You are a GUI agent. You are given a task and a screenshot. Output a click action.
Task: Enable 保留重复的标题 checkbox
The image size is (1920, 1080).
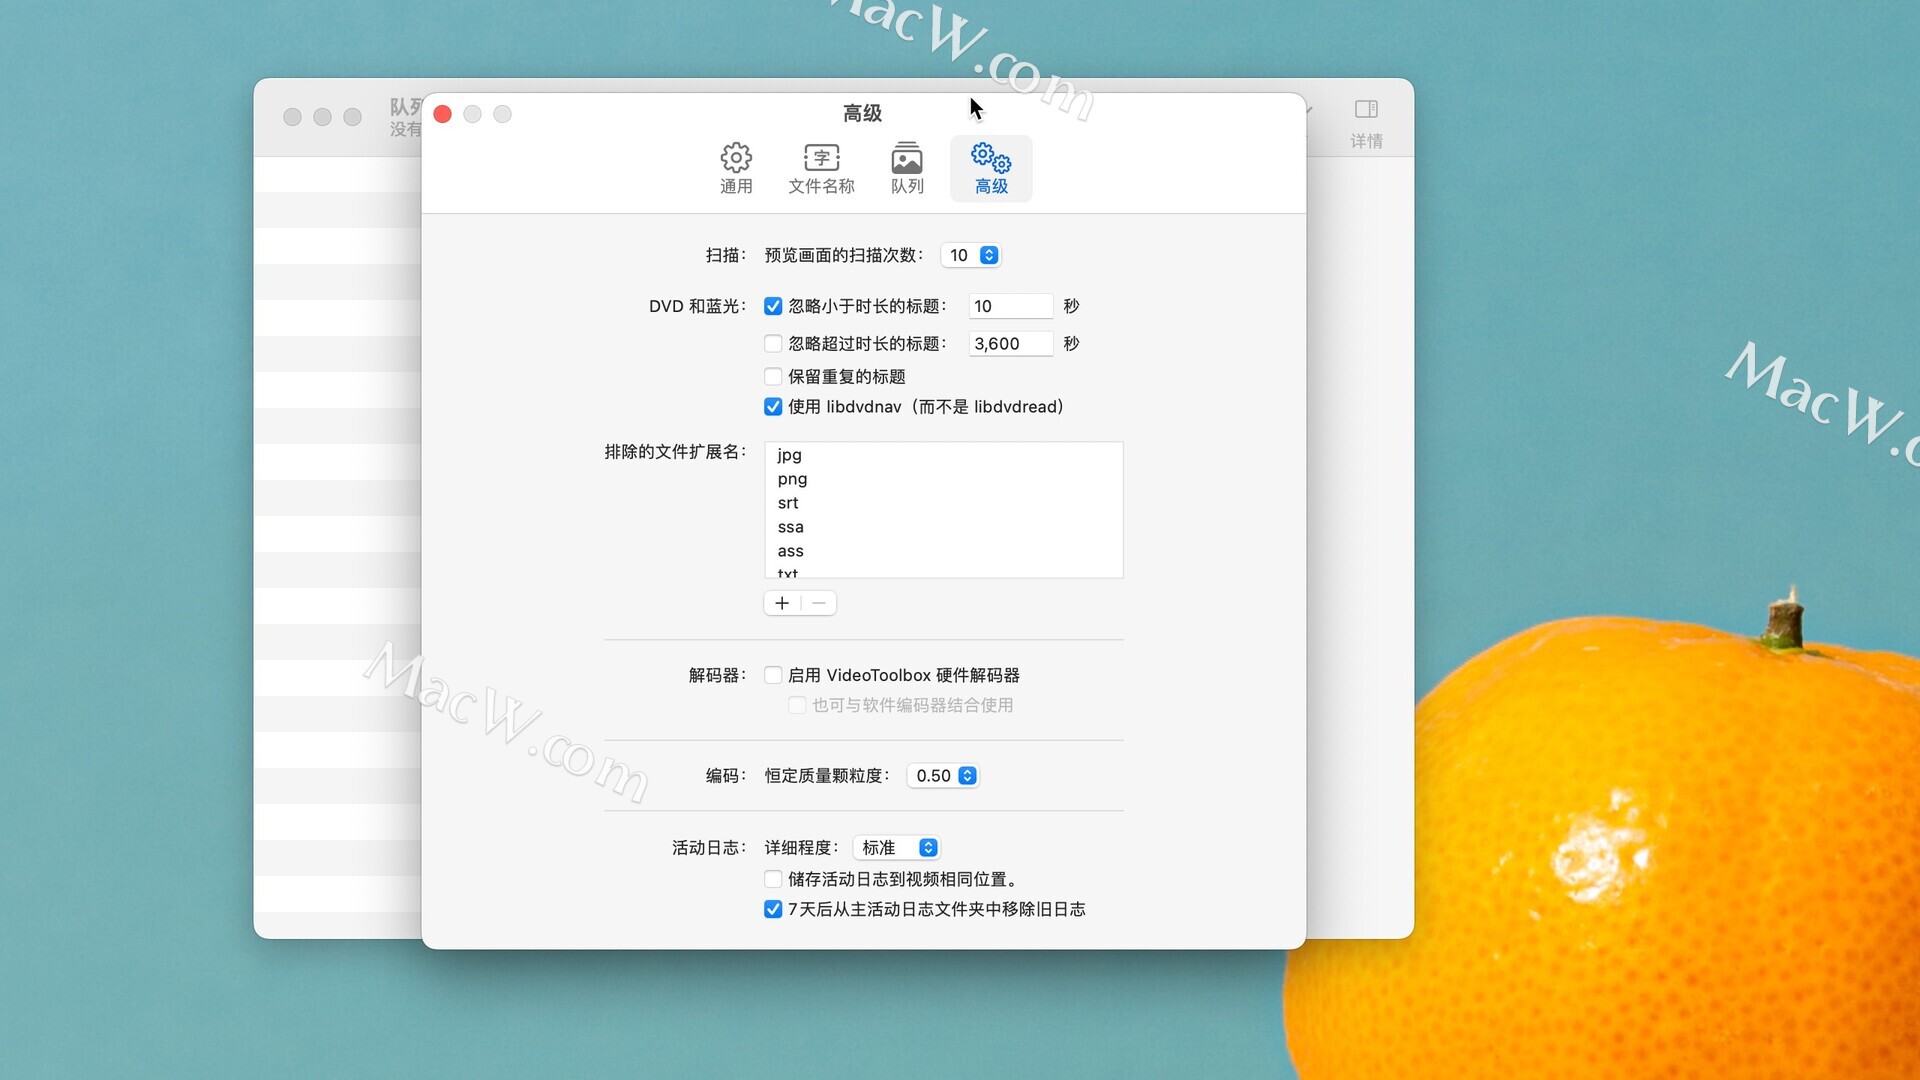click(773, 376)
